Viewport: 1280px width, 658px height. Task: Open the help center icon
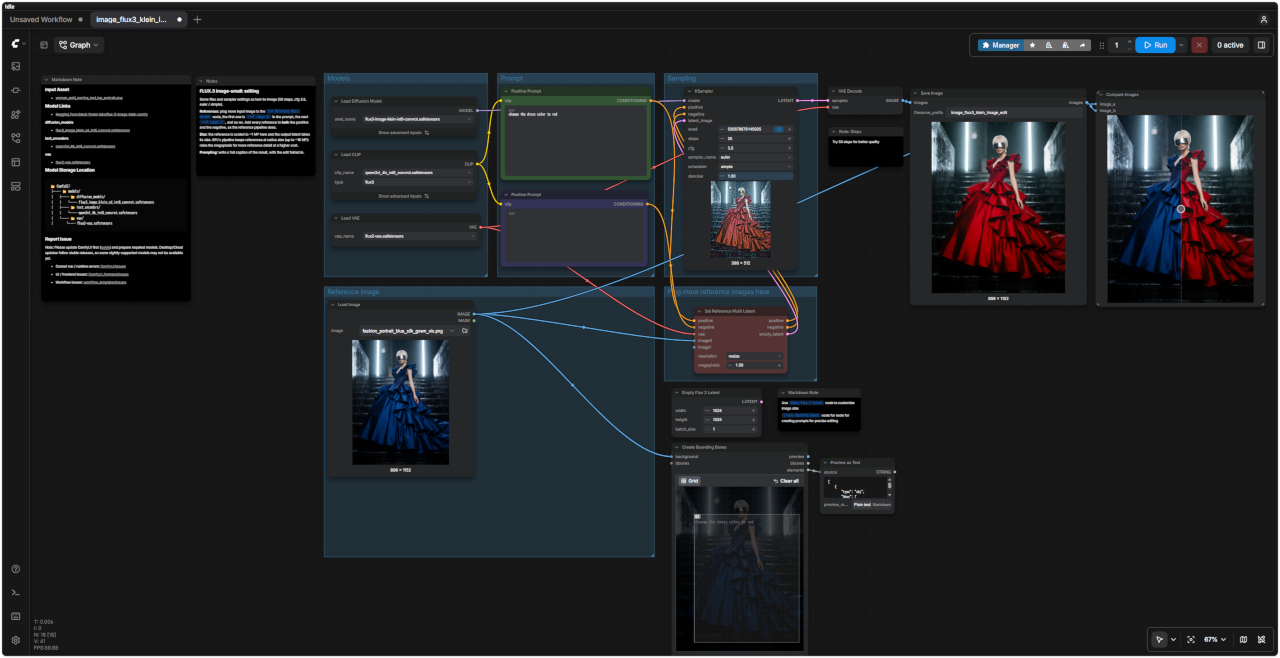pyautogui.click(x=16, y=569)
